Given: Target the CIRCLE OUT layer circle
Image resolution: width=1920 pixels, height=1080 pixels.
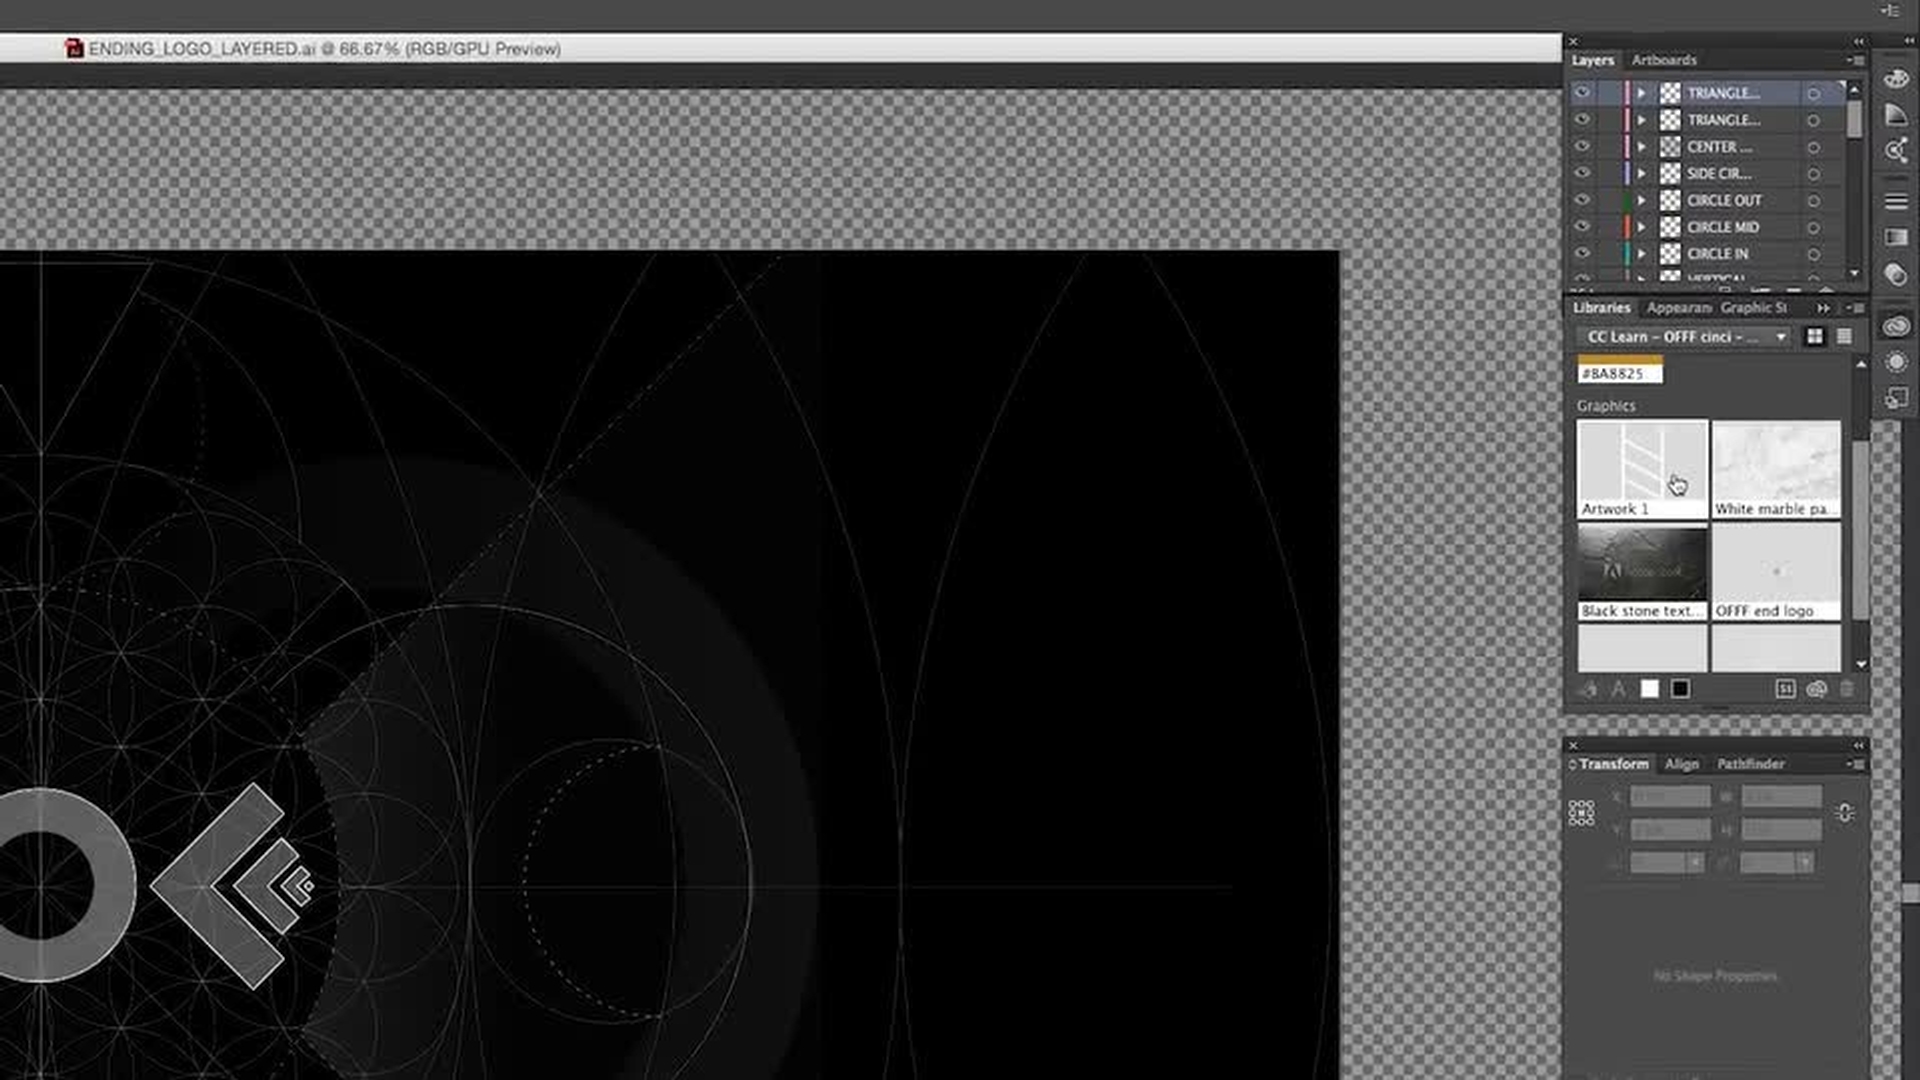Looking at the screenshot, I should pos(1813,201).
